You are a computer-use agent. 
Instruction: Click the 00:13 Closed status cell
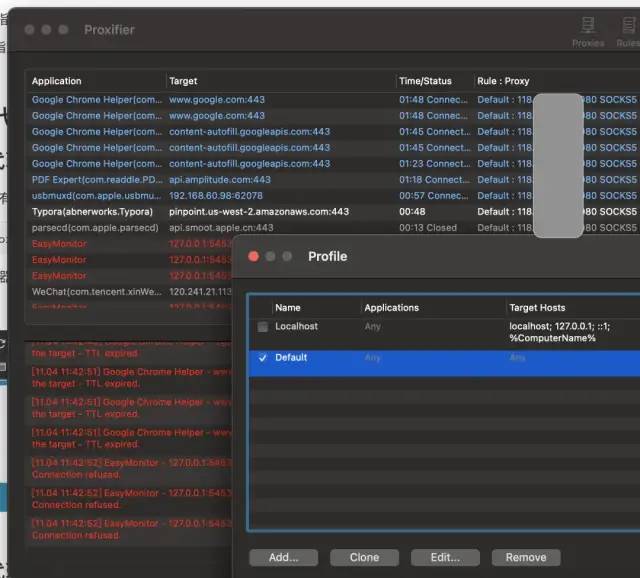tap(428, 227)
